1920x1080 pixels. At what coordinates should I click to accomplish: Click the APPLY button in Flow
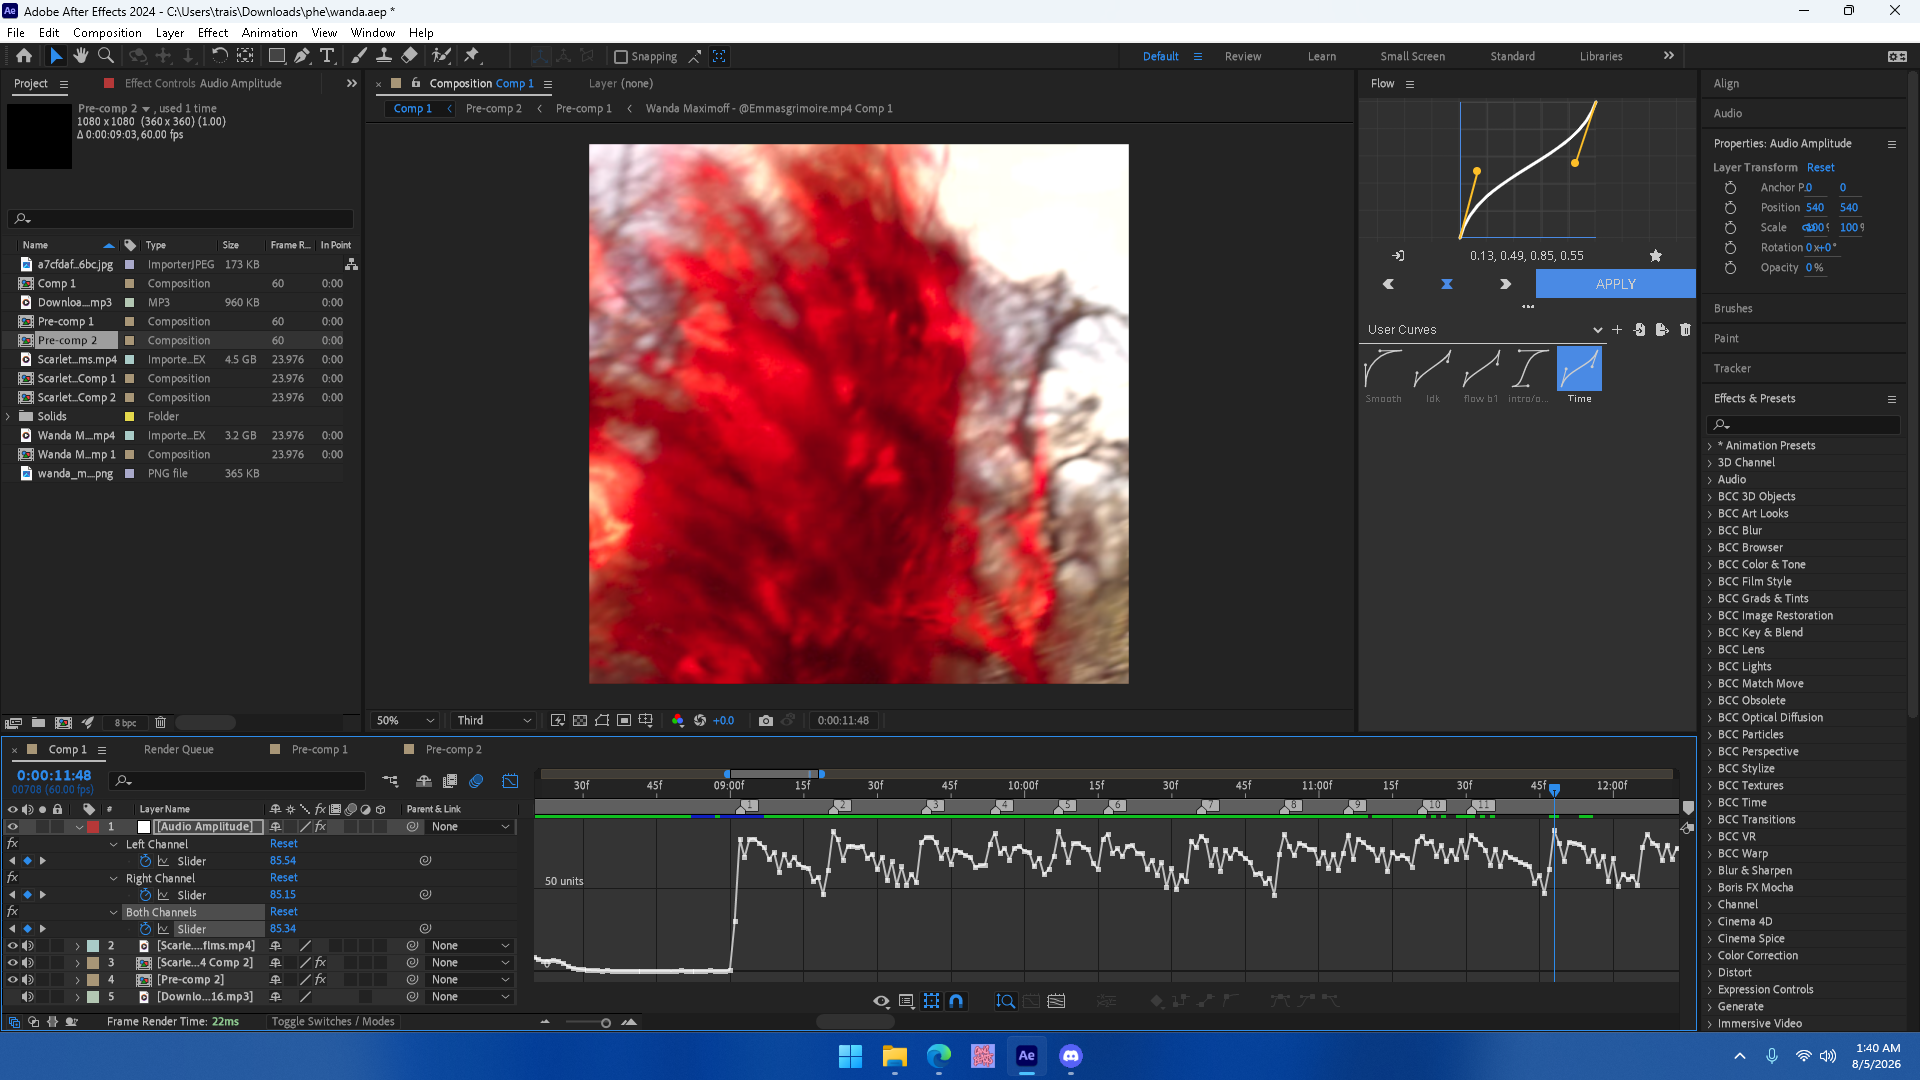click(x=1615, y=284)
